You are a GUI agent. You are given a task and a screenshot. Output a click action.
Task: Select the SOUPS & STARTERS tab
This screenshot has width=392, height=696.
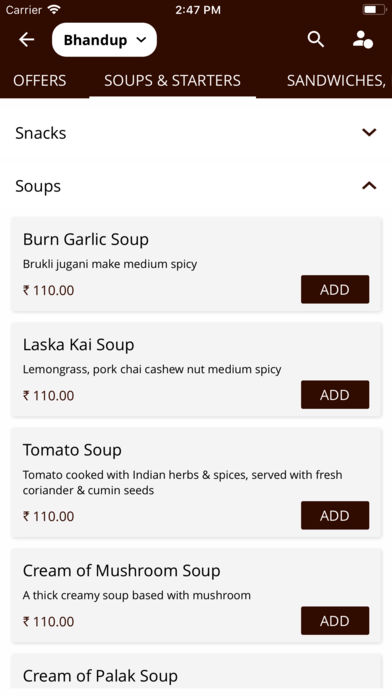[x=172, y=81]
